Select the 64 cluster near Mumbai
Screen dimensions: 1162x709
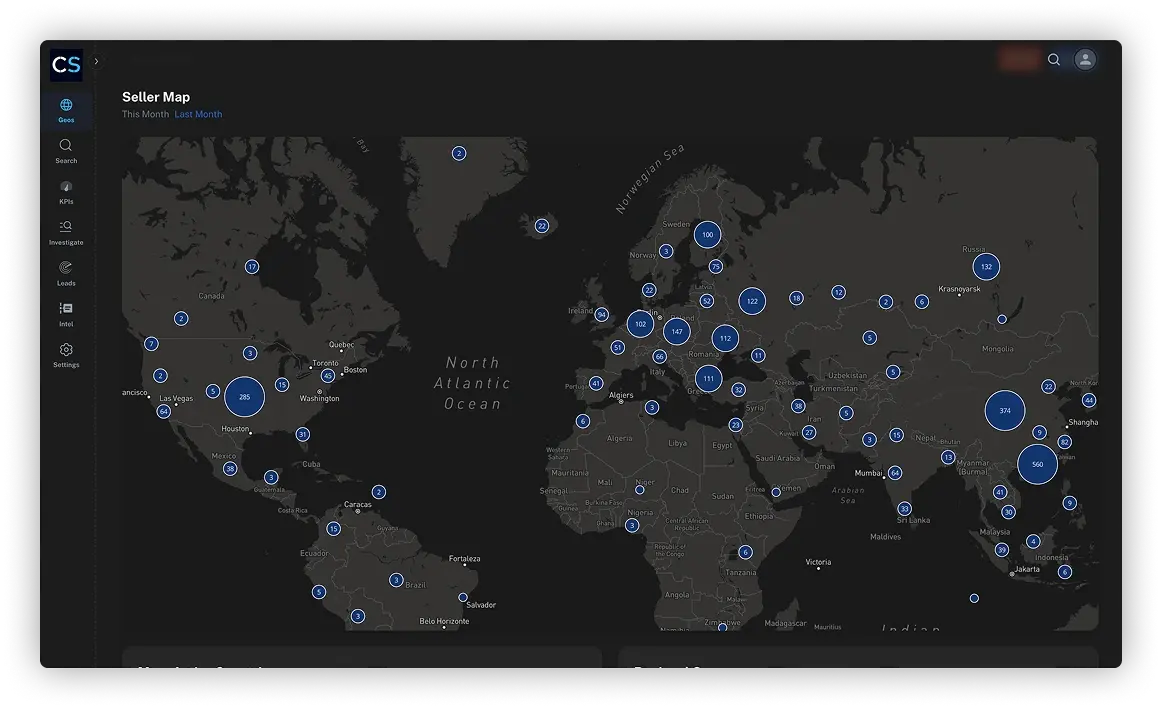(x=895, y=473)
